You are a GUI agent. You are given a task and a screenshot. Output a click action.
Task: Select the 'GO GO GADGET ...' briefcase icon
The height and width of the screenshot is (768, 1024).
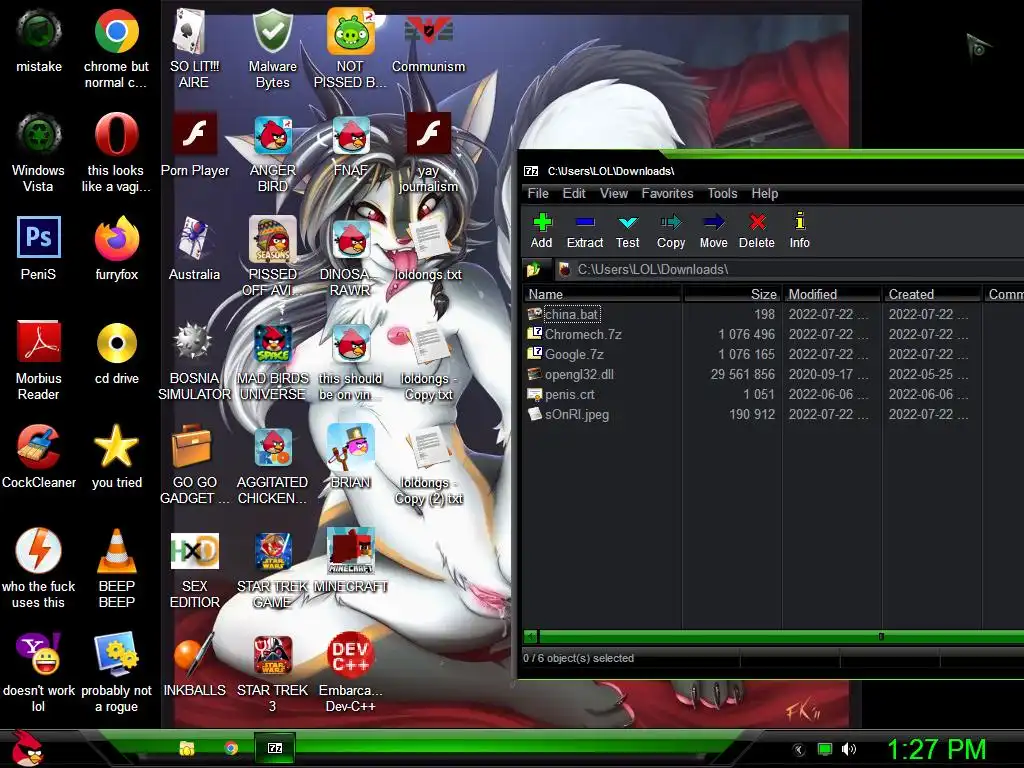[x=194, y=464]
